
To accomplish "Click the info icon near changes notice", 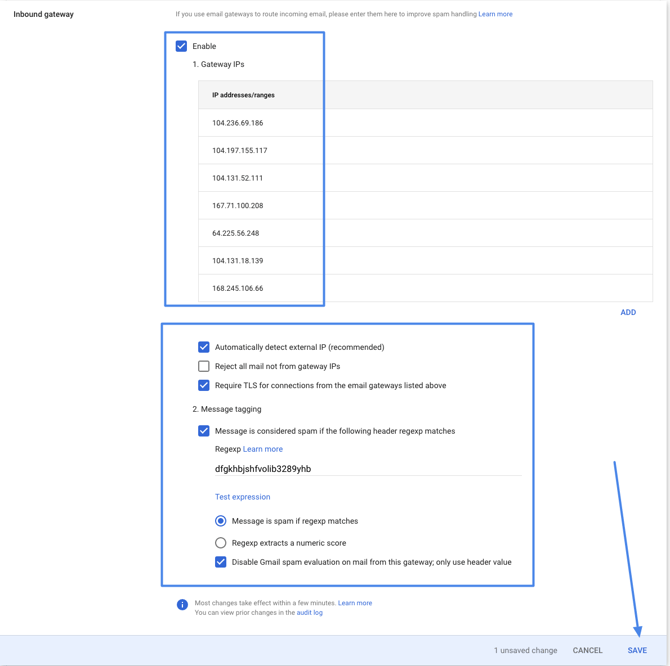I will point(182,604).
